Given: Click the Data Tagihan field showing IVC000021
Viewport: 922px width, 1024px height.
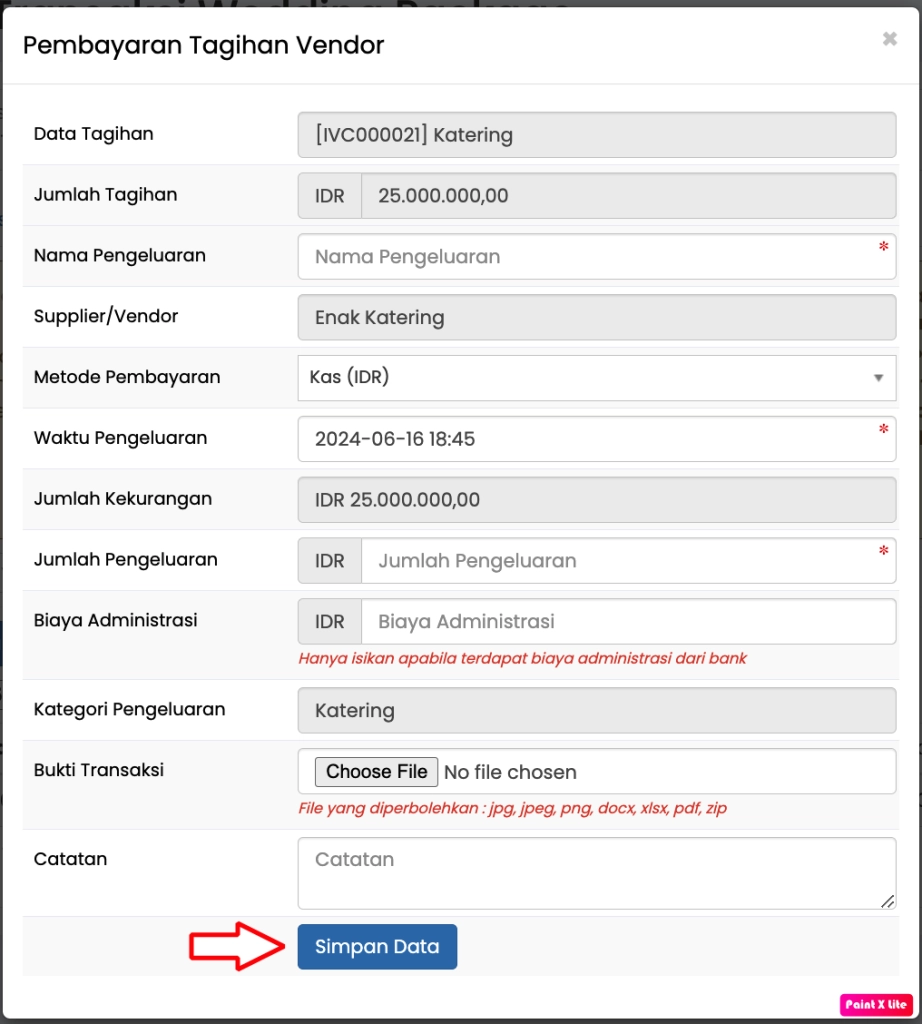Looking at the screenshot, I should 596,134.
